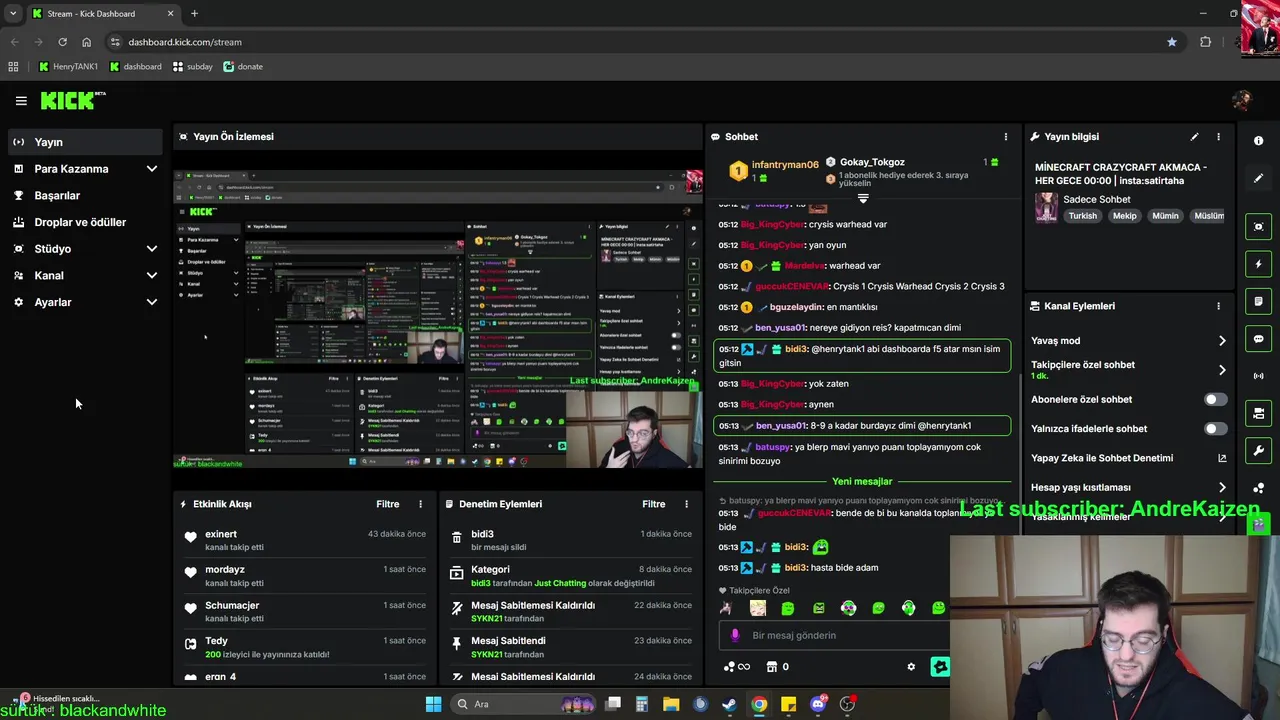
Task: Click the Windows Start button
Action: tap(433, 704)
